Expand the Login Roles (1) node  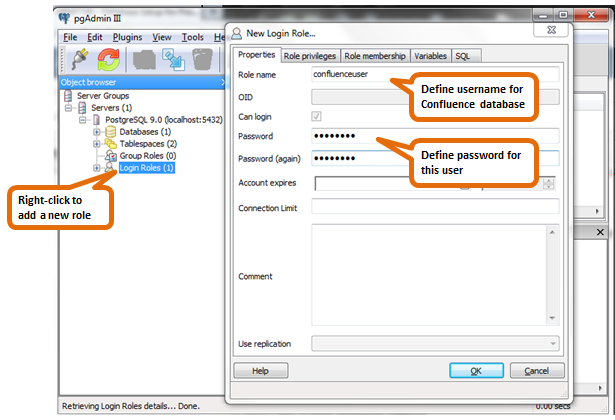[97, 168]
